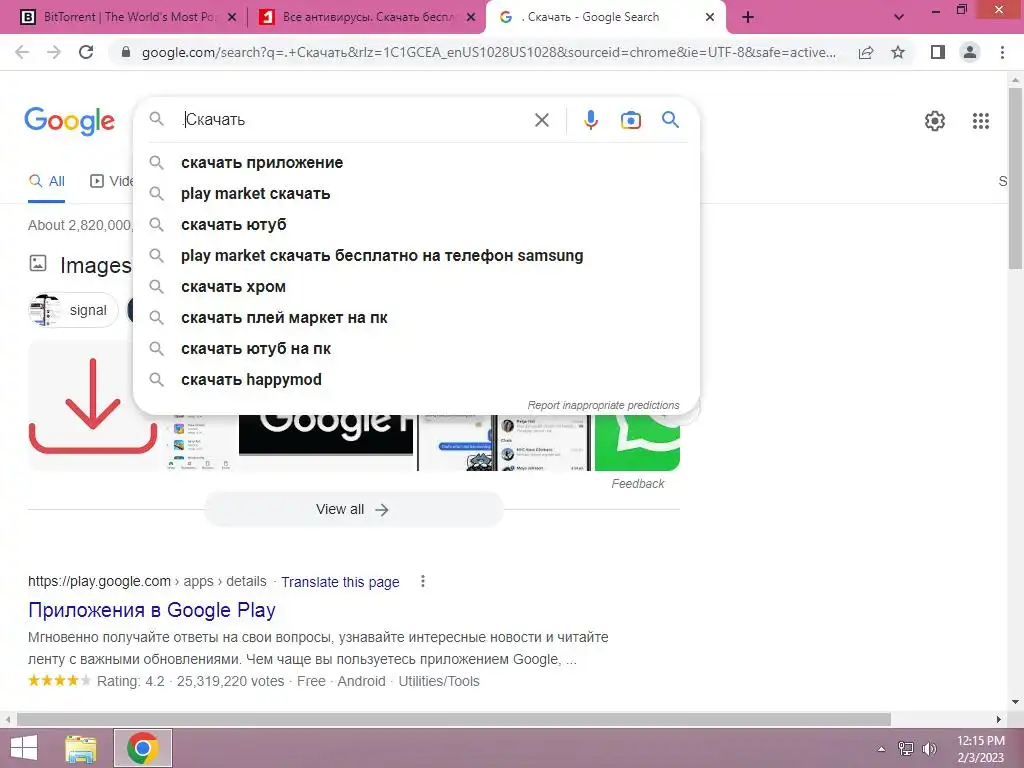The height and width of the screenshot is (768, 1024).
Task: Choose suggestion play market скачать бесплатно на телефон samsung
Action: [416, 255]
